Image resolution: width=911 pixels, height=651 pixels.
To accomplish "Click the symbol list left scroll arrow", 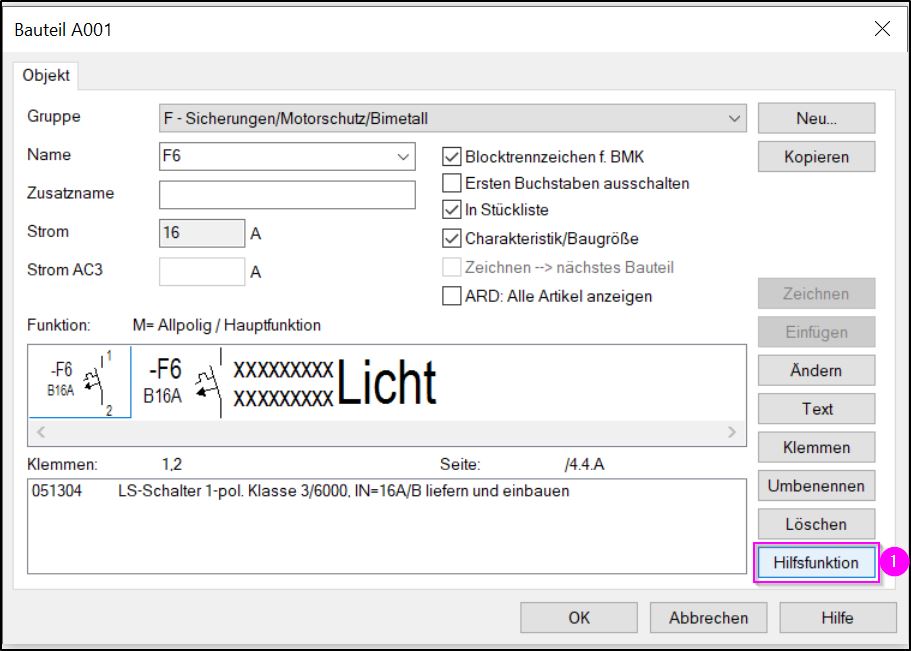I will 41,432.
